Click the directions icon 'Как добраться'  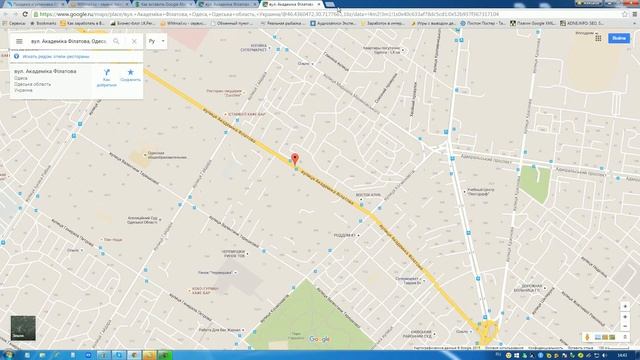(107, 77)
